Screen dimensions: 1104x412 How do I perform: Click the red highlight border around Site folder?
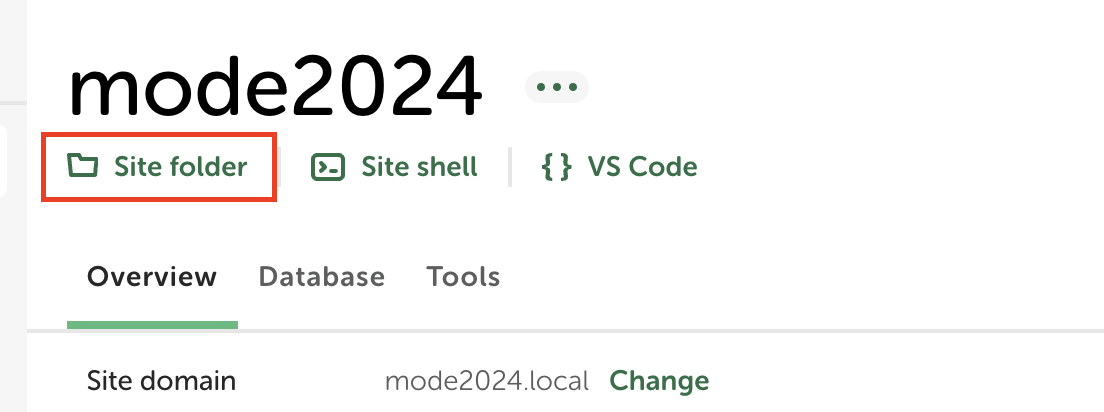[158, 134]
